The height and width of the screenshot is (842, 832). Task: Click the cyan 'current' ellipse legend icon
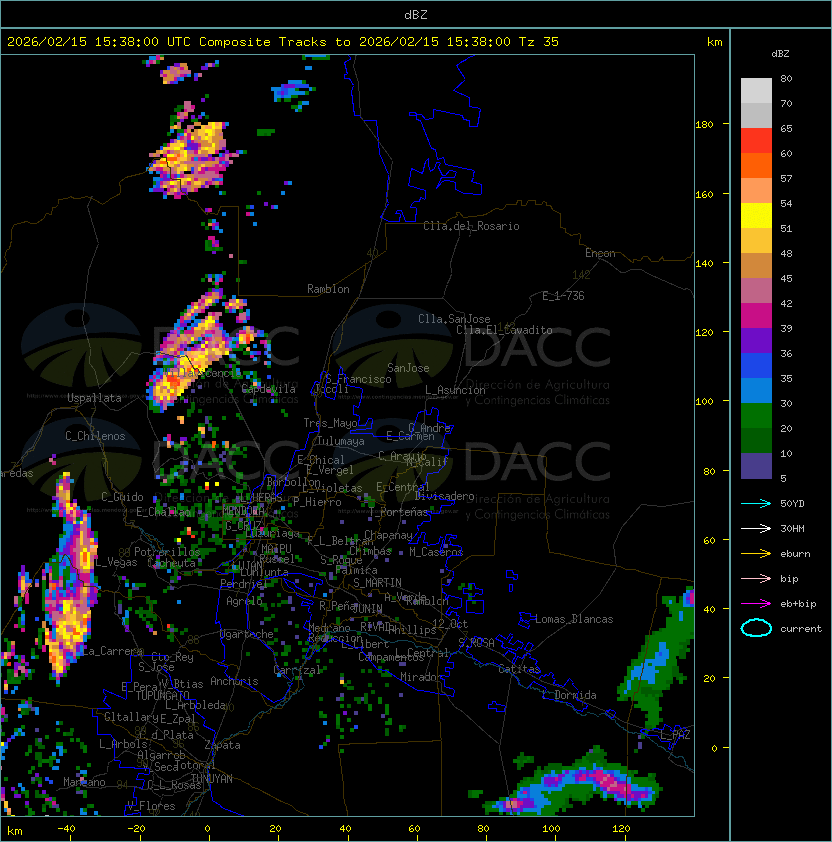click(x=756, y=628)
